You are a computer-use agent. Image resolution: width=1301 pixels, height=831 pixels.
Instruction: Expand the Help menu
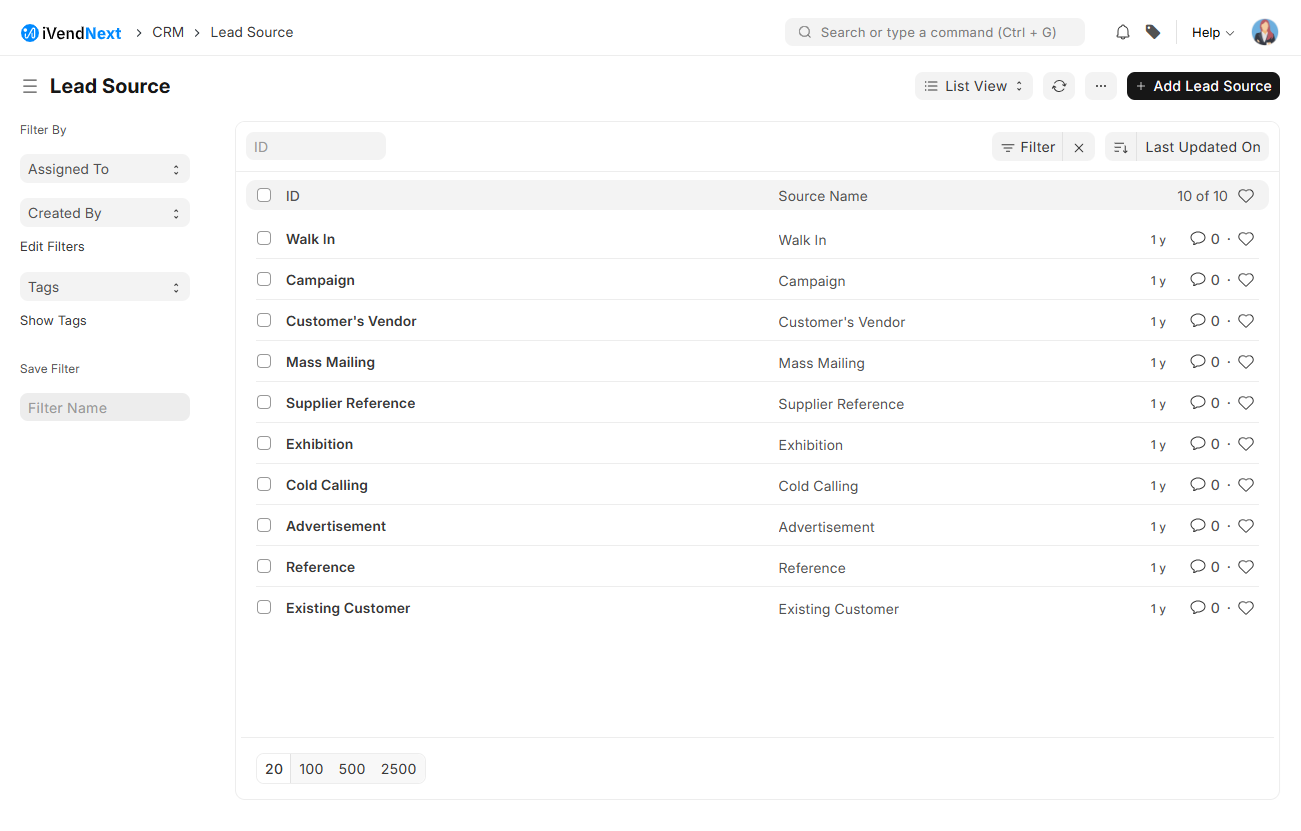click(x=1212, y=33)
